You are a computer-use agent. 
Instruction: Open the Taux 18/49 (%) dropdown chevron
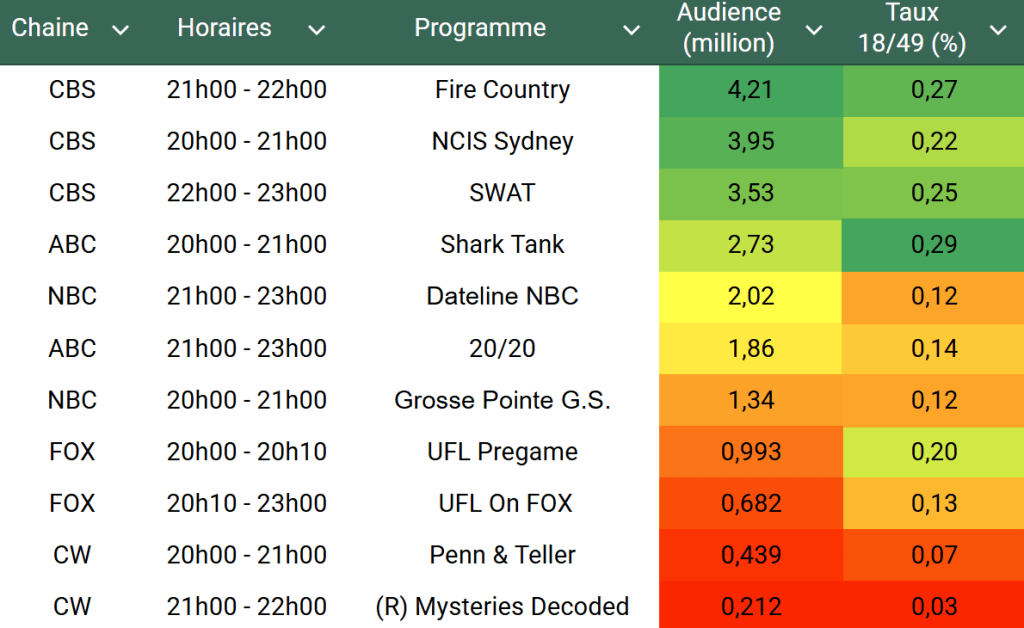997,30
